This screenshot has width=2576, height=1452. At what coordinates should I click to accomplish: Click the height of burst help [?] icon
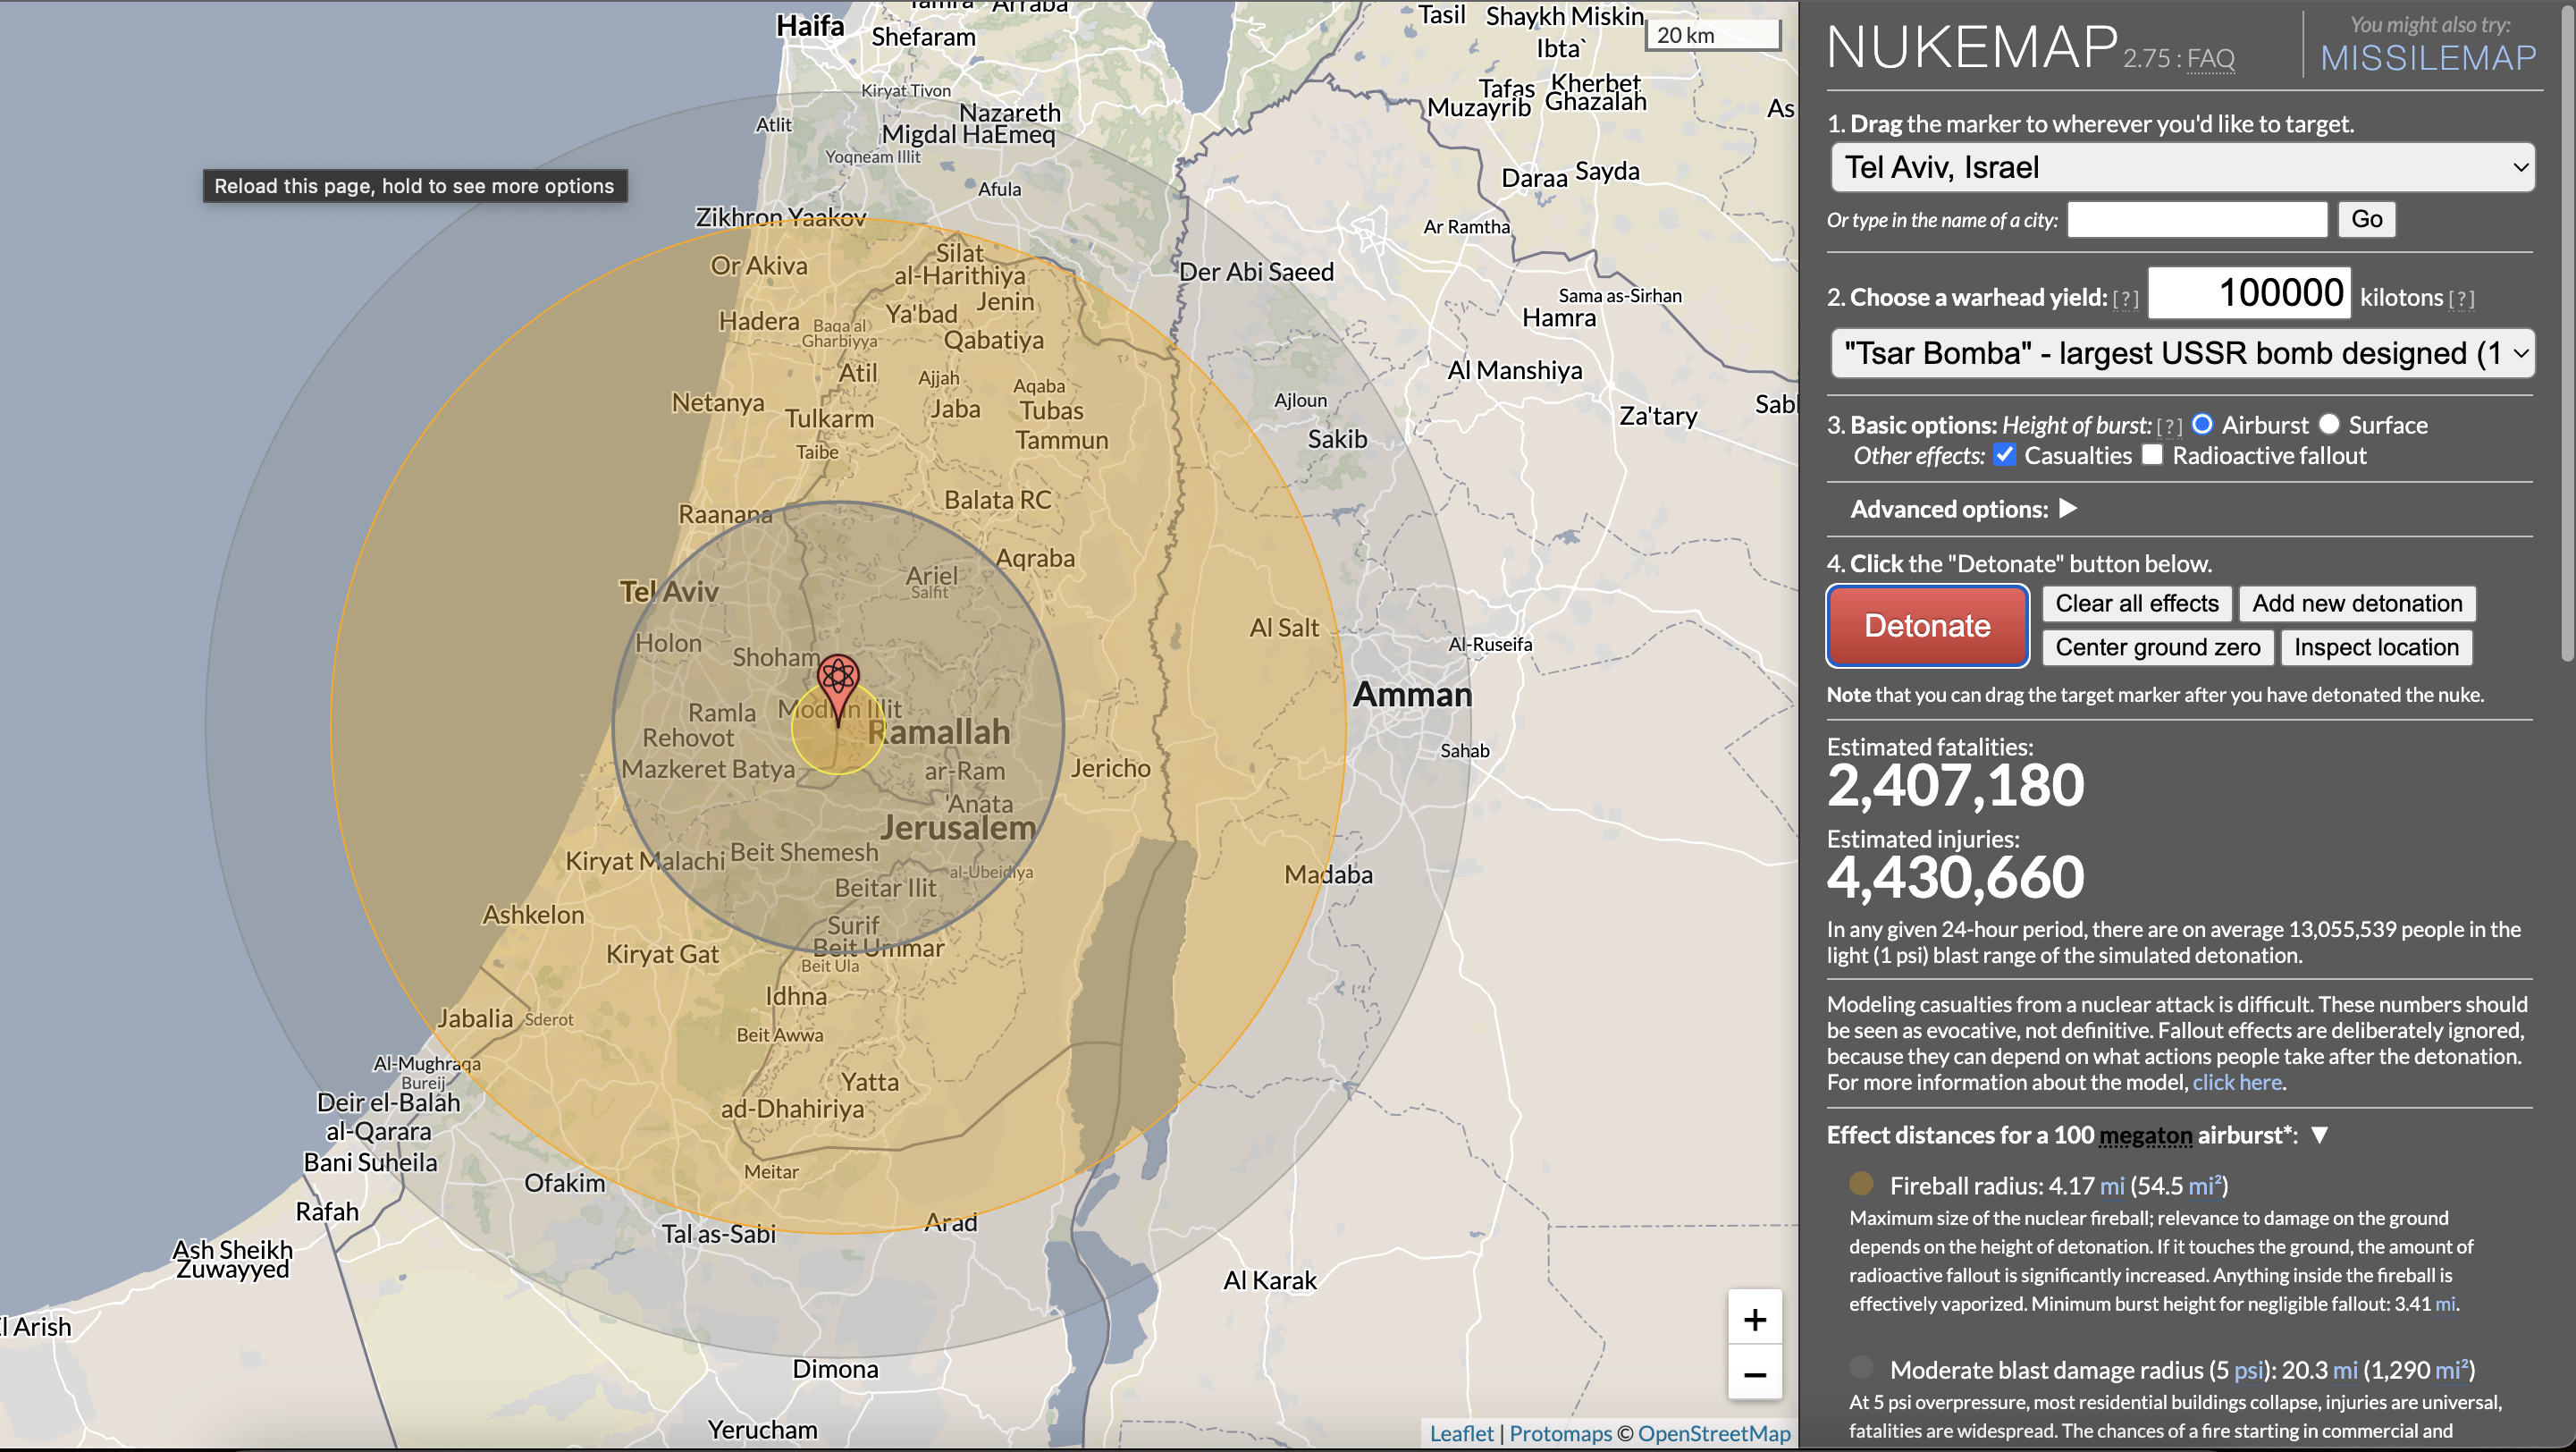click(2169, 427)
